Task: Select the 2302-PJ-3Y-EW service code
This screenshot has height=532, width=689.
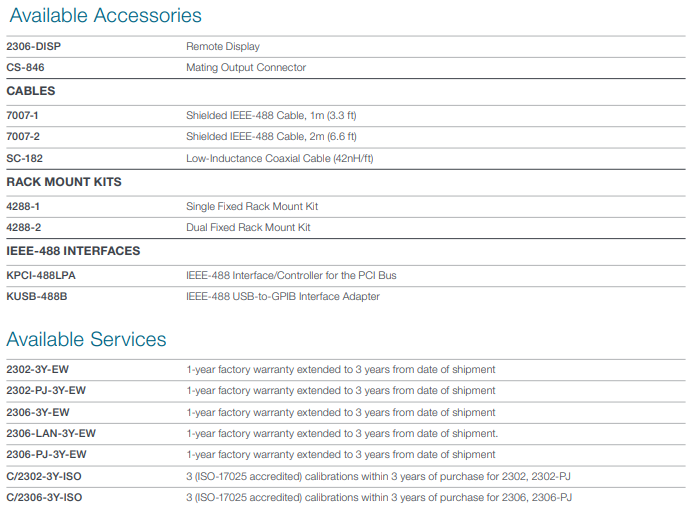Action: [46, 390]
